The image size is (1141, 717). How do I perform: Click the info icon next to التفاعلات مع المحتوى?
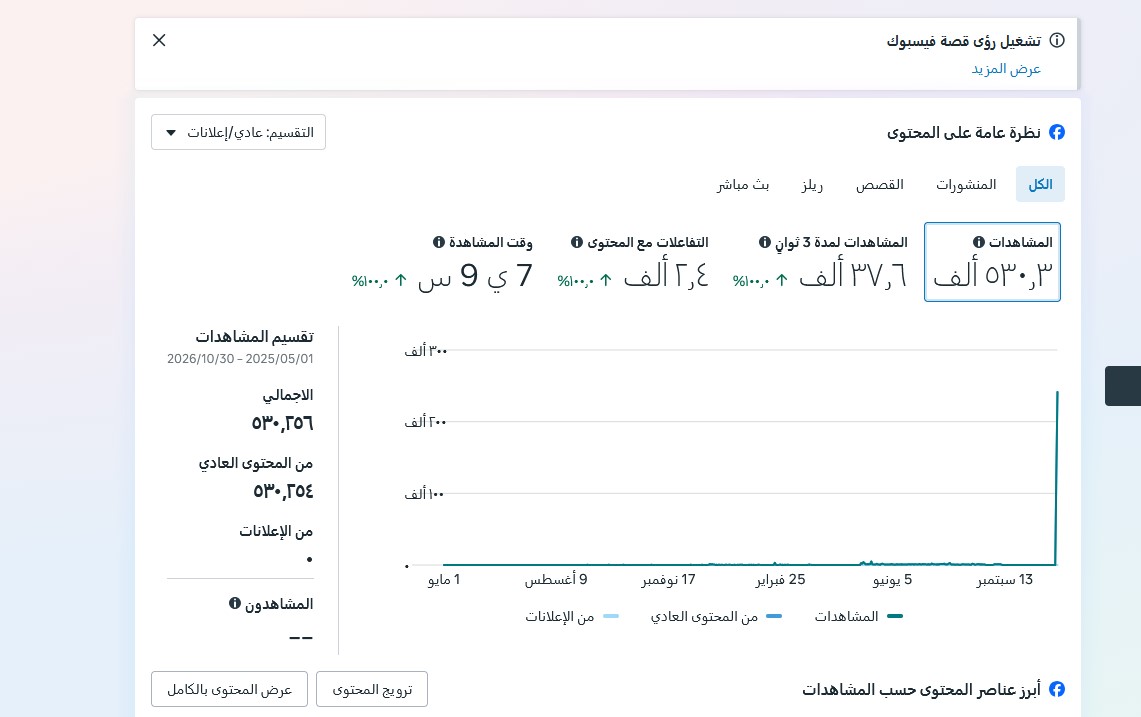pos(577,242)
